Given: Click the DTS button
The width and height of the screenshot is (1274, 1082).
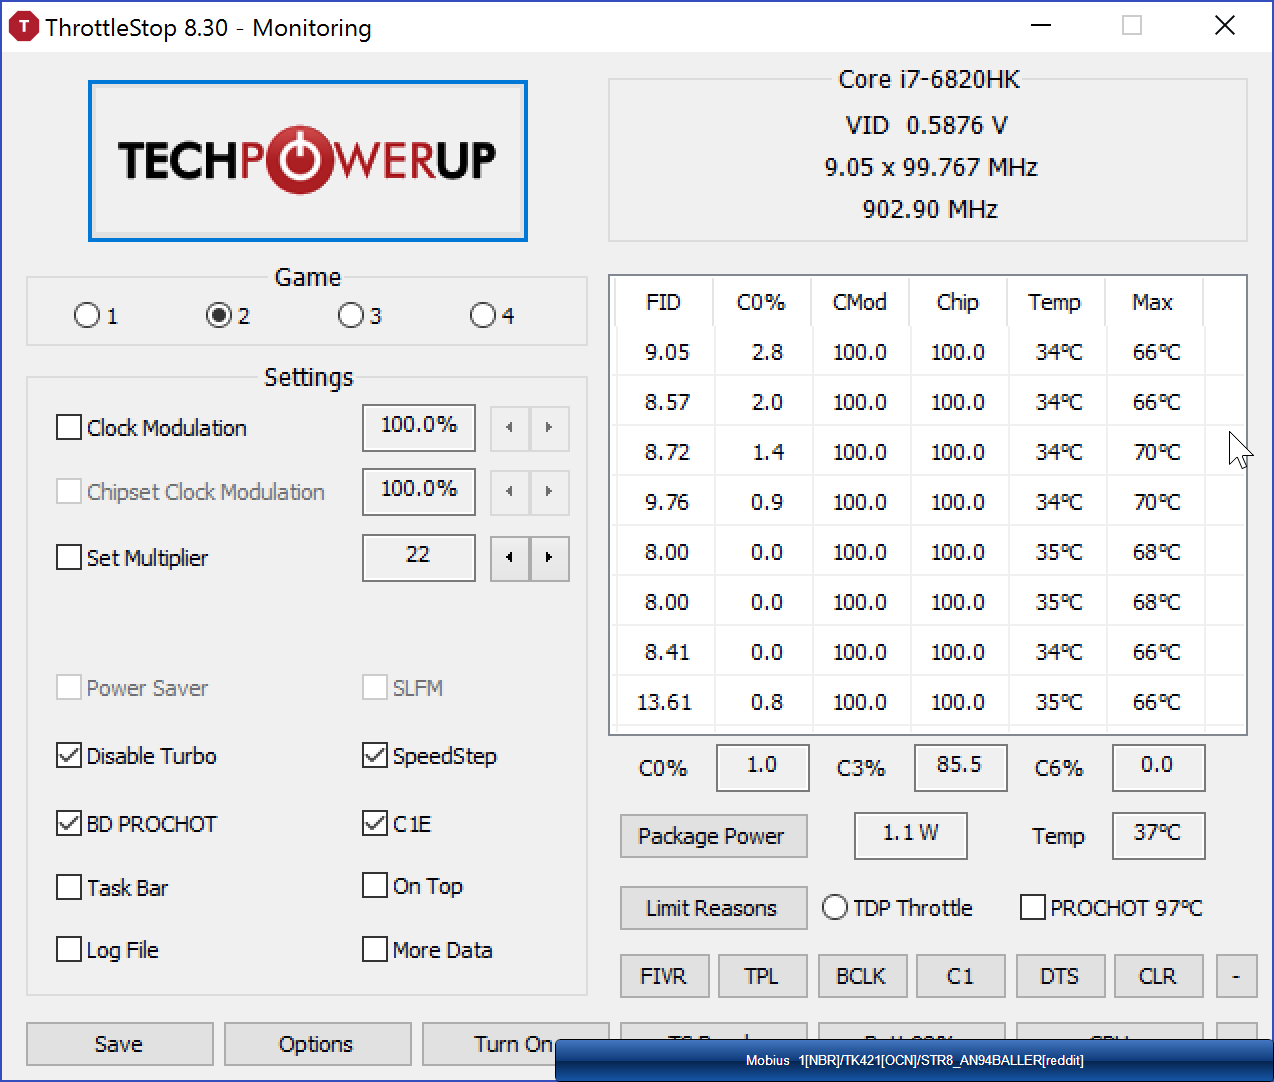Looking at the screenshot, I should click(1060, 976).
